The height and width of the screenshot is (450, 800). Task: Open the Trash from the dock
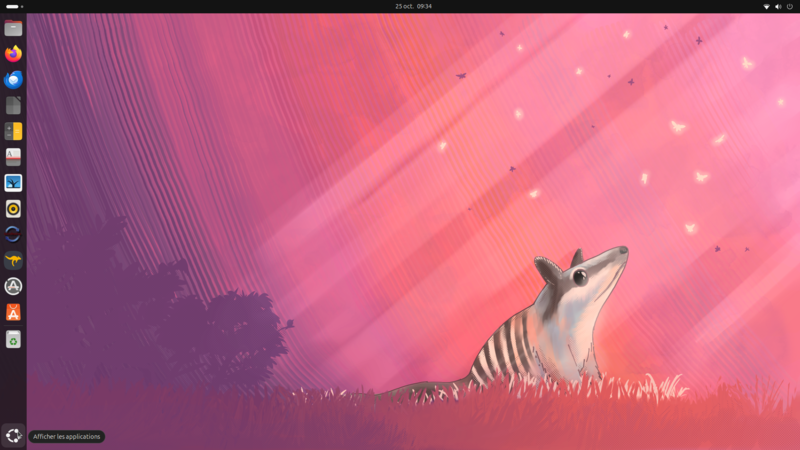point(13,339)
